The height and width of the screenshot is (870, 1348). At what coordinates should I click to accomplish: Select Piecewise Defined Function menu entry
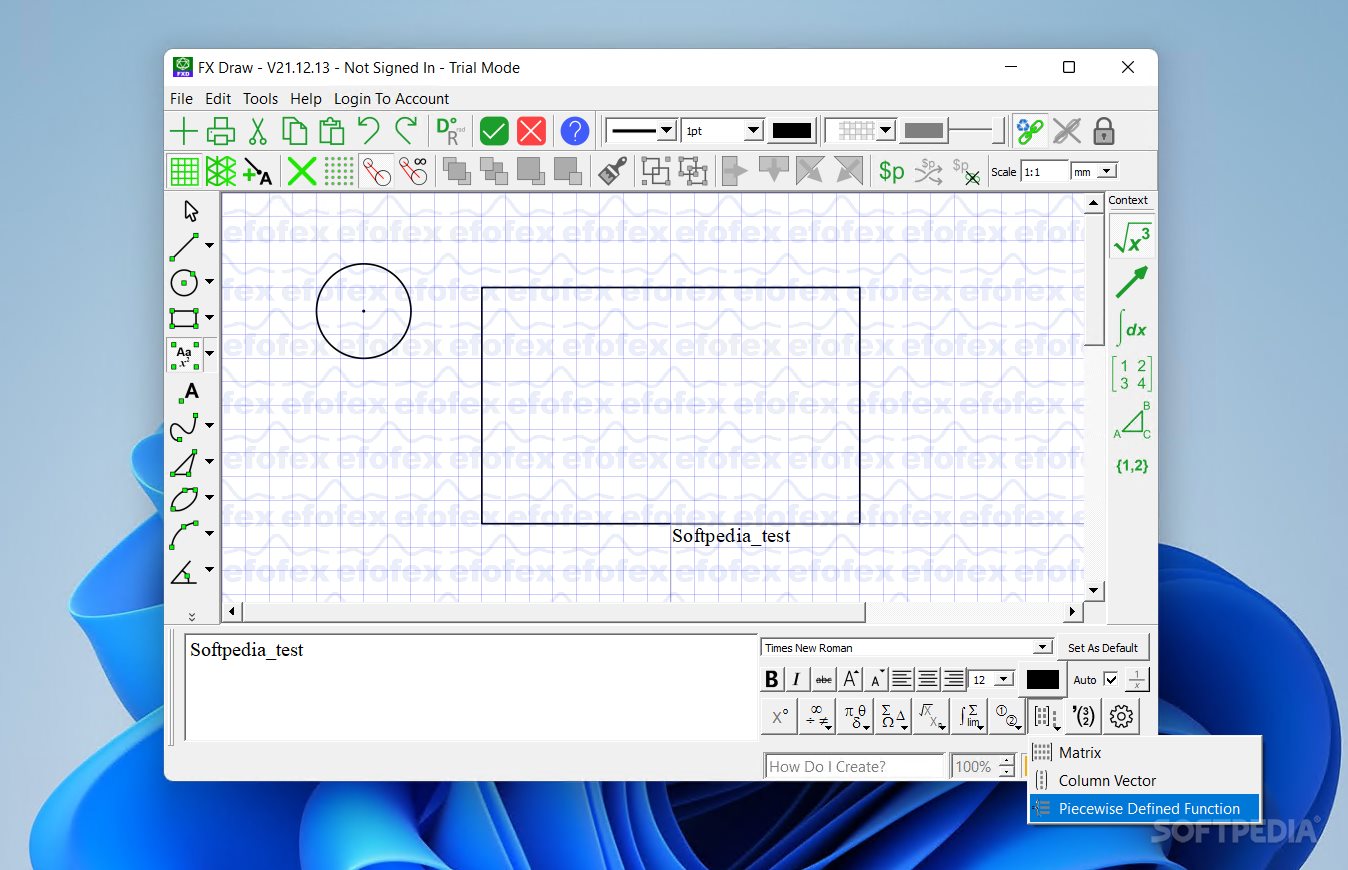1144,808
